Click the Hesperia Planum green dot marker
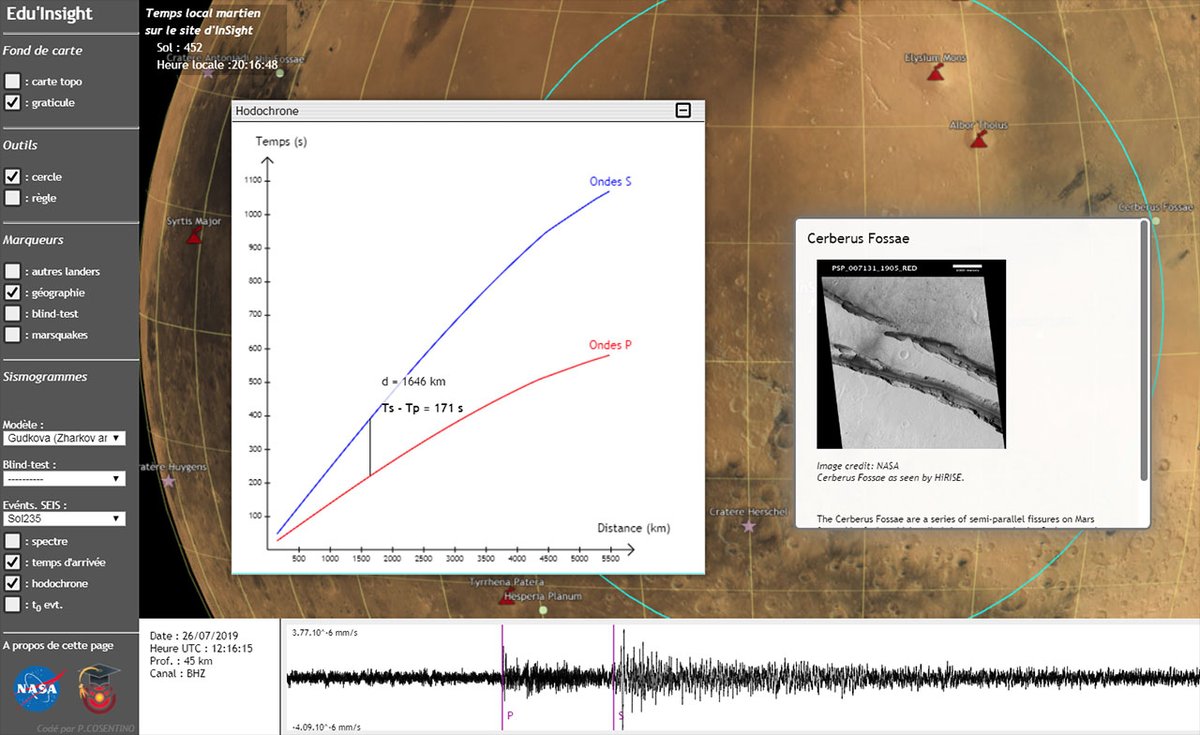This screenshot has height=735, width=1200. tap(543, 609)
